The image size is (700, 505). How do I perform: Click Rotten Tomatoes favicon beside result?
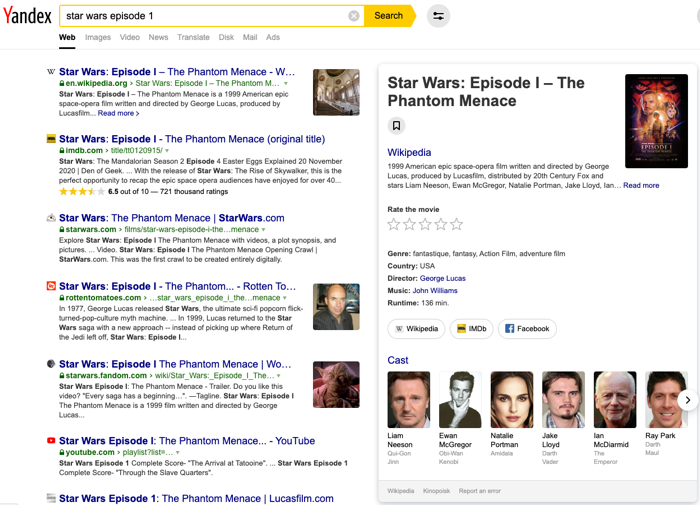[x=51, y=286]
